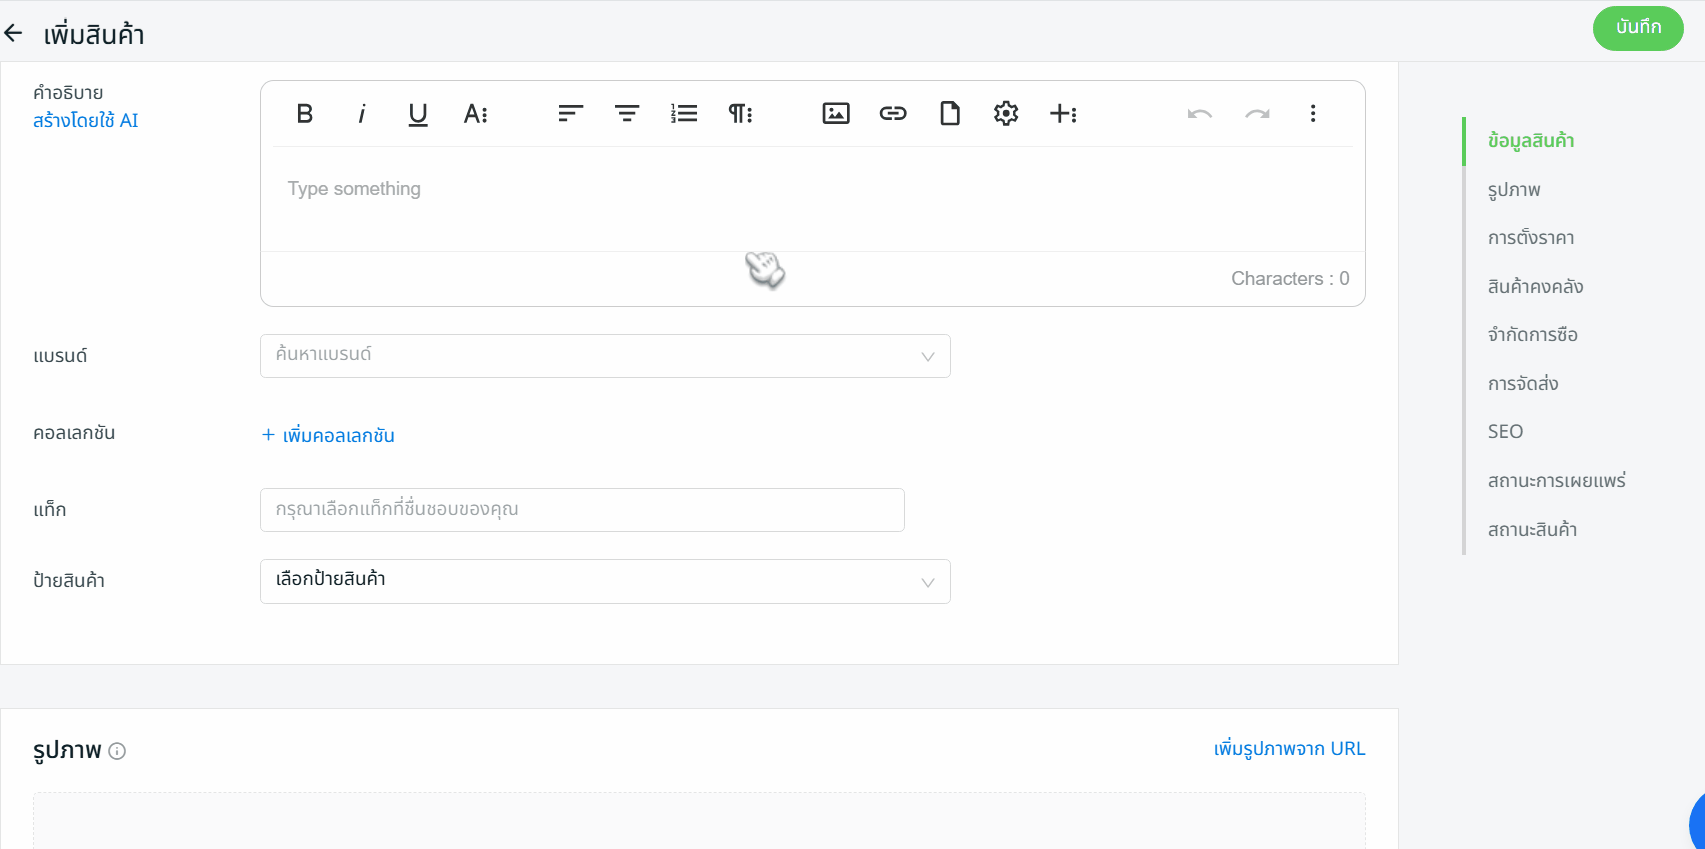Open the font size A options
This screenshot has height=849, width=1705.
[475, 114]
